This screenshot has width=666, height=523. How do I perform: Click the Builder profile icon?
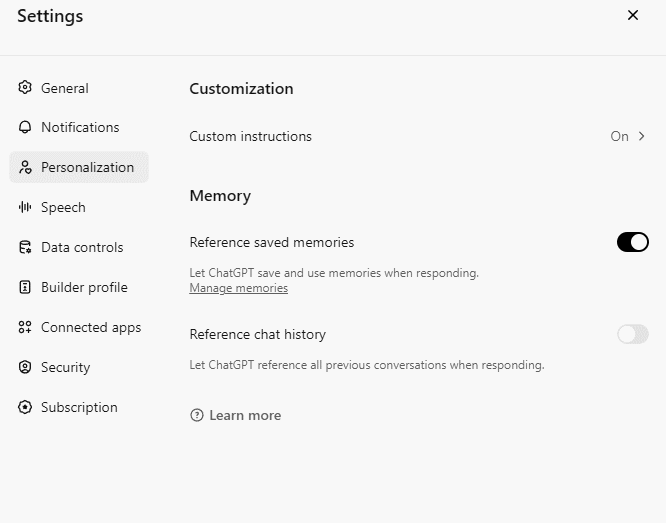pyautogui.click(x=25, y=287)
